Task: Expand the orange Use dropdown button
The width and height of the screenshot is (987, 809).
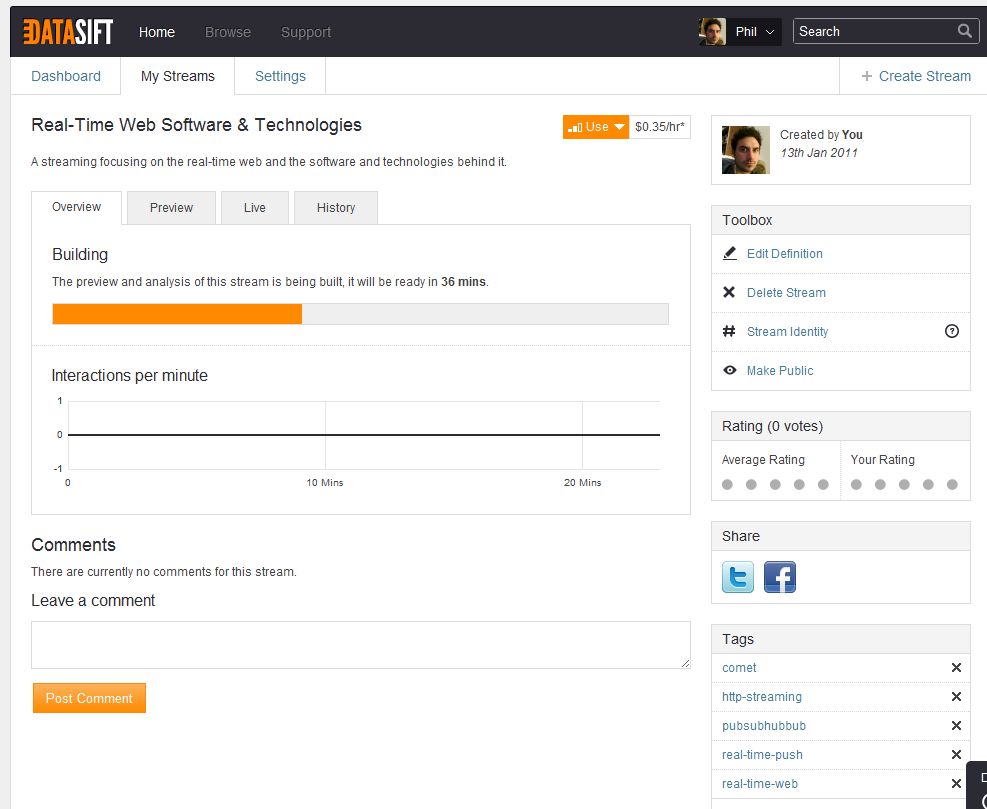Action: point(595,127)
